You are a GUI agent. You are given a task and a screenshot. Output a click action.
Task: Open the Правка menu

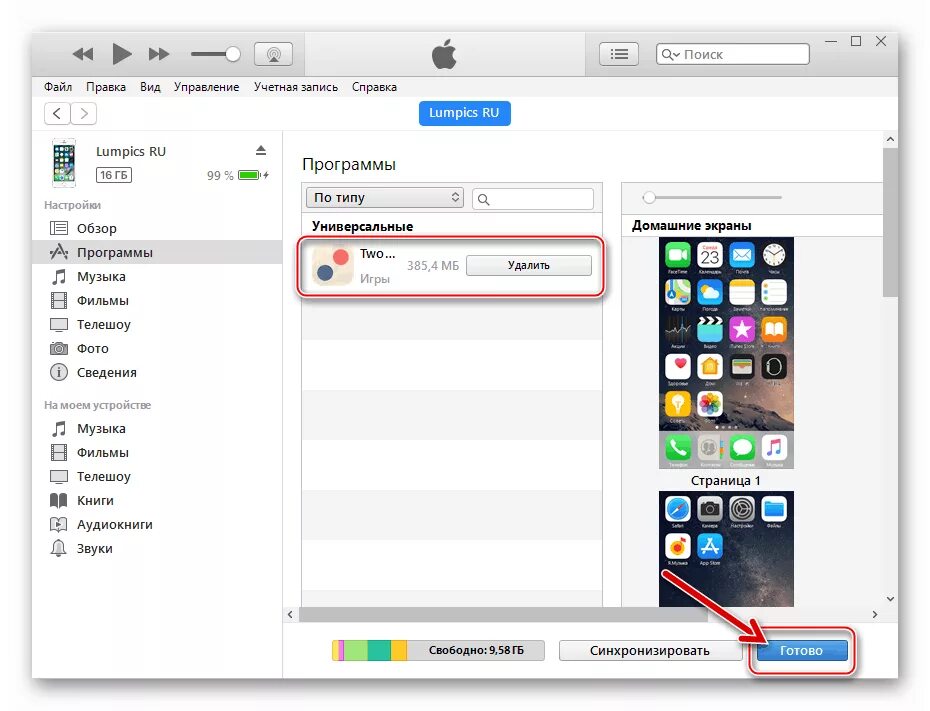coord(106,87)
